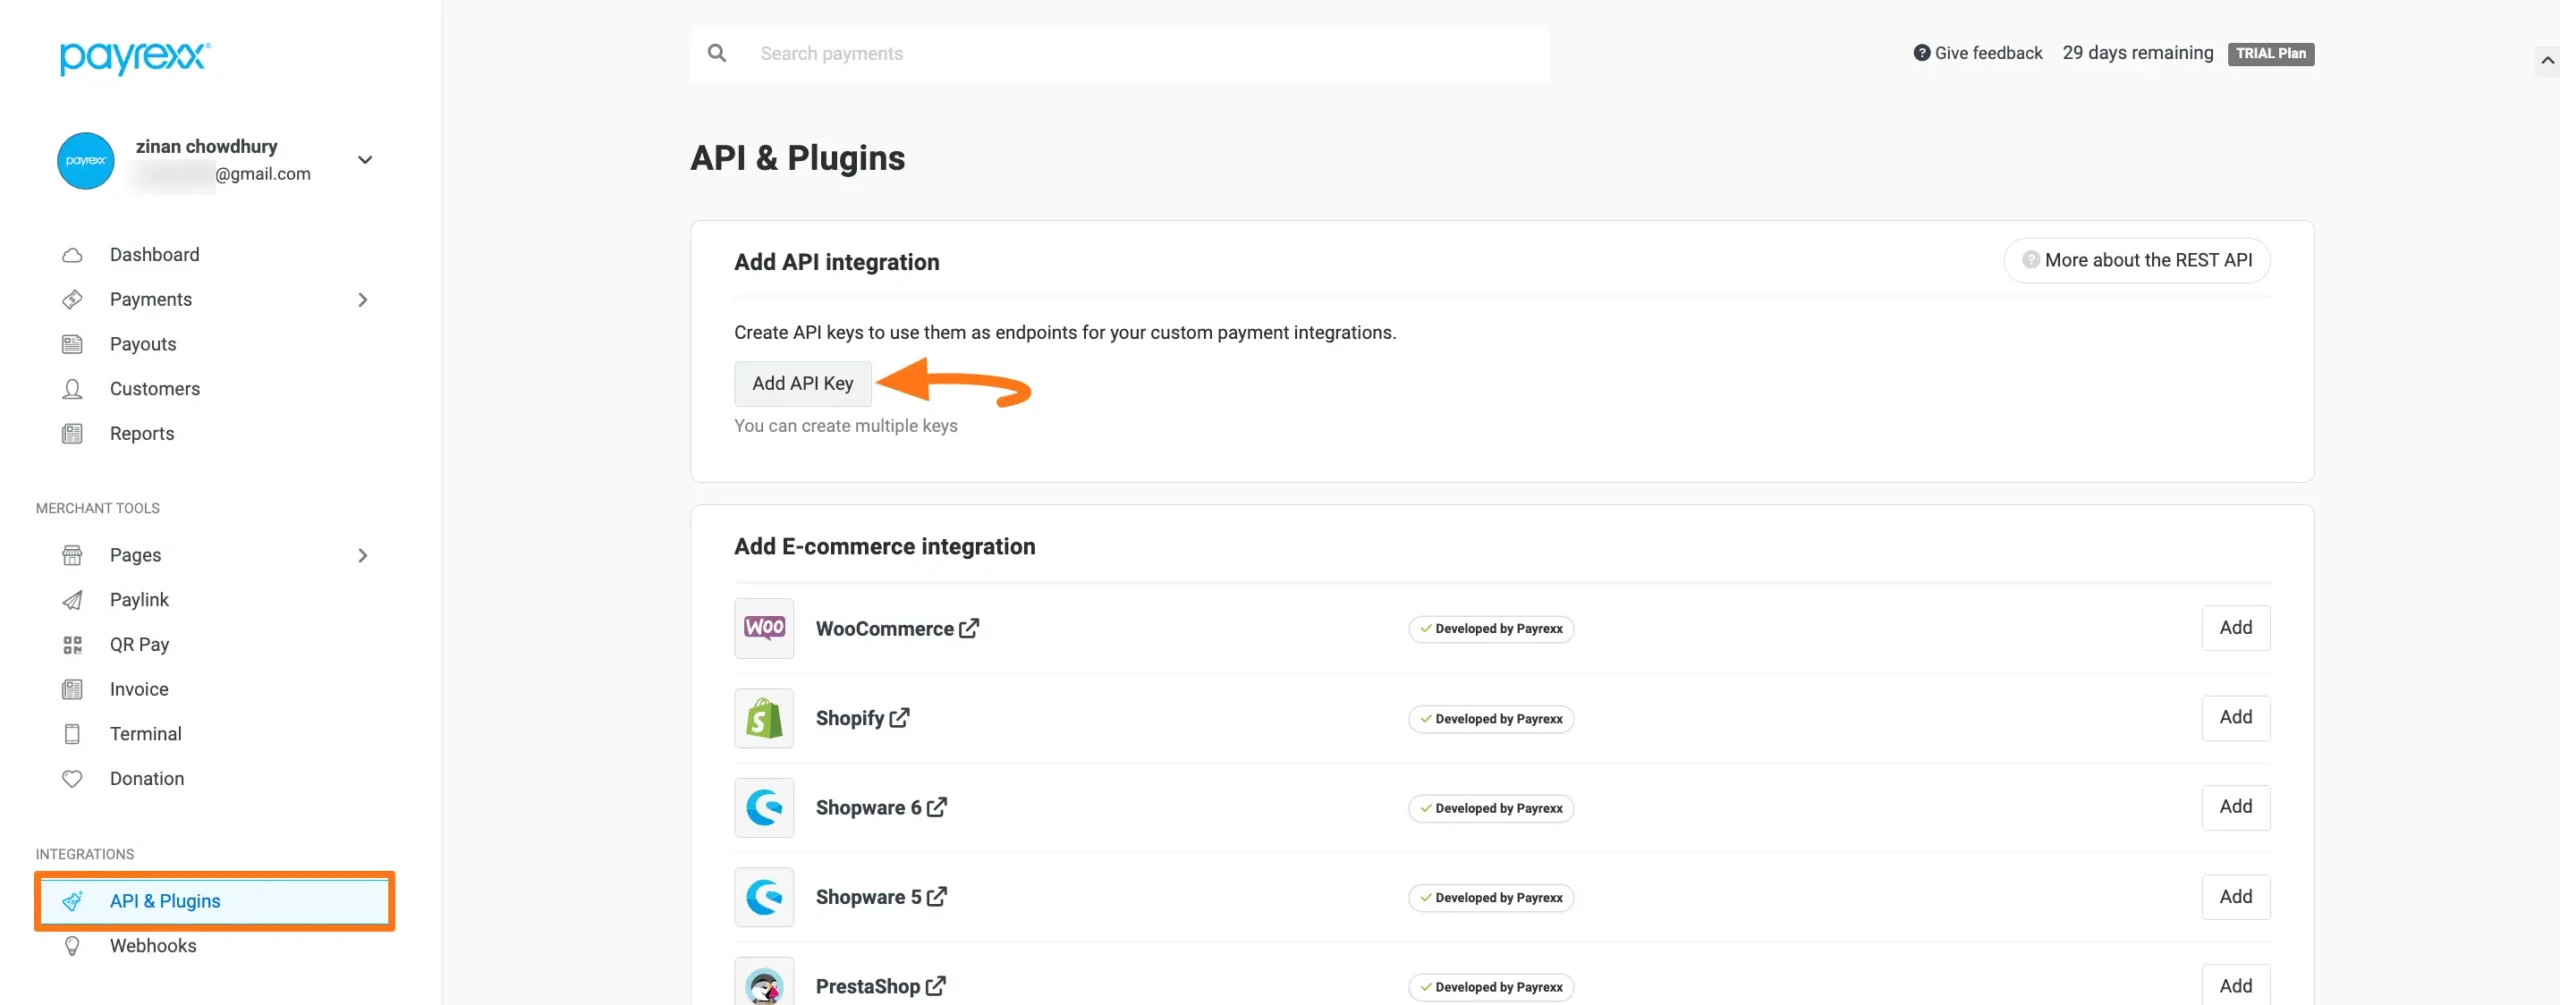Select API & Plugins in sidebar
2560x1005 pixels.
point(165,900)
